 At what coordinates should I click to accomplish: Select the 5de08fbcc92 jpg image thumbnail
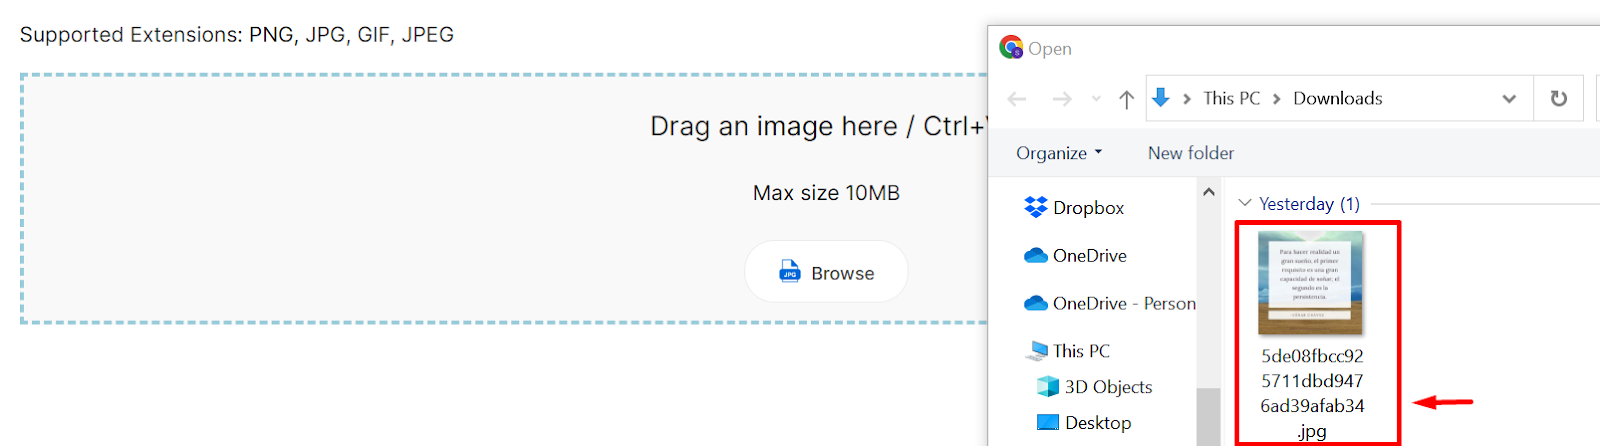[1311, 285]
